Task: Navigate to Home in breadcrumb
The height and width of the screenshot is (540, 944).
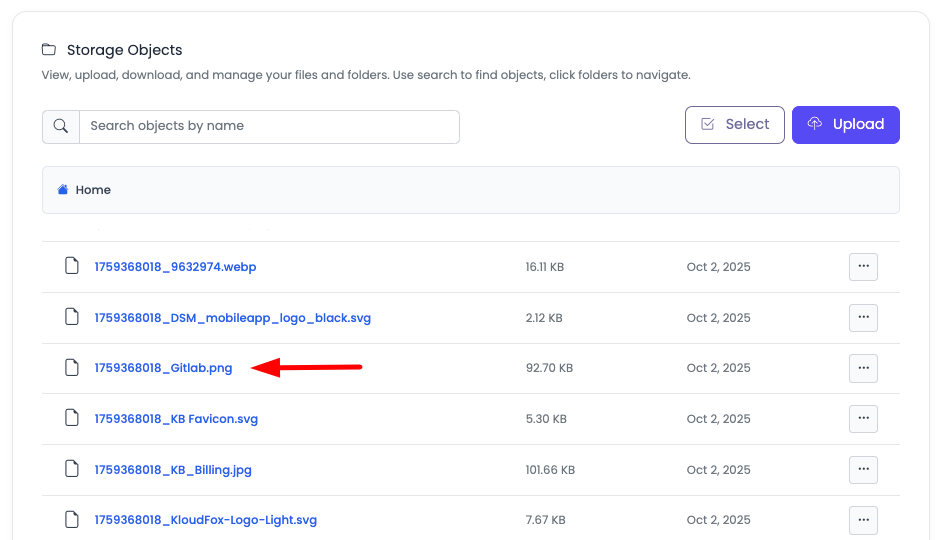Action: pyautogui.click(x=93, y=190)
